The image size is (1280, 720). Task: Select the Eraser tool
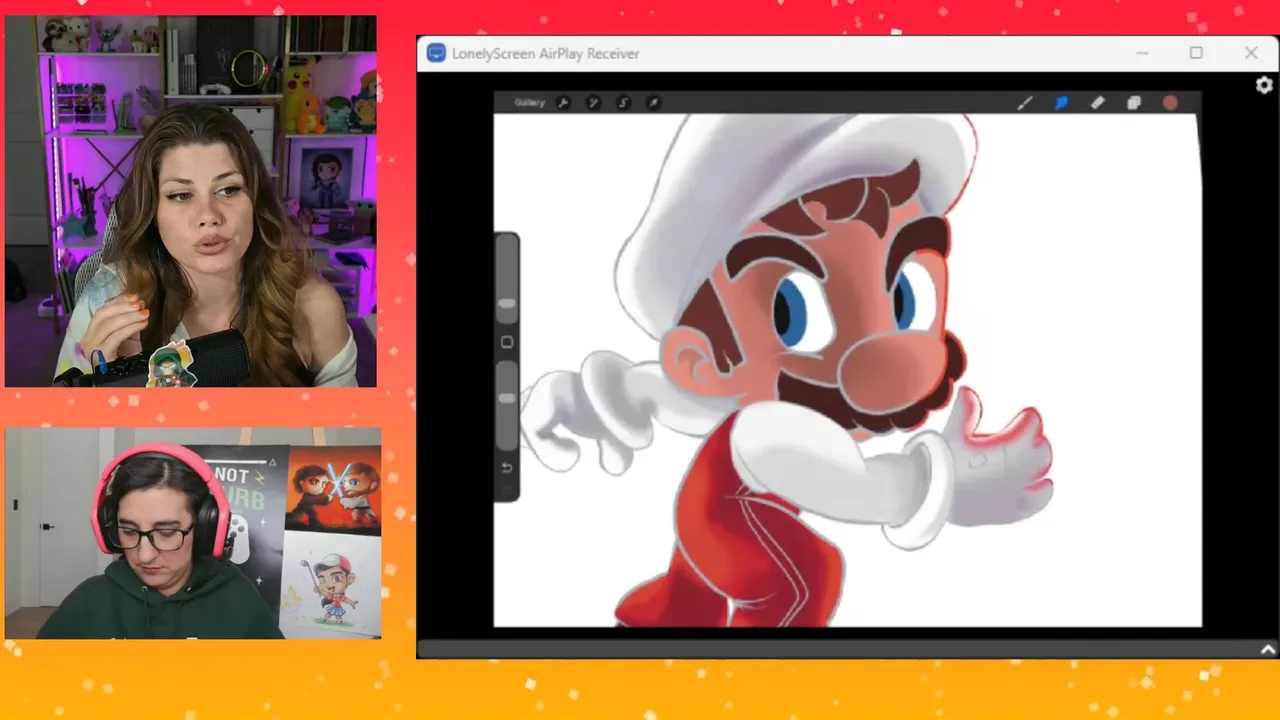[1097, 103]
